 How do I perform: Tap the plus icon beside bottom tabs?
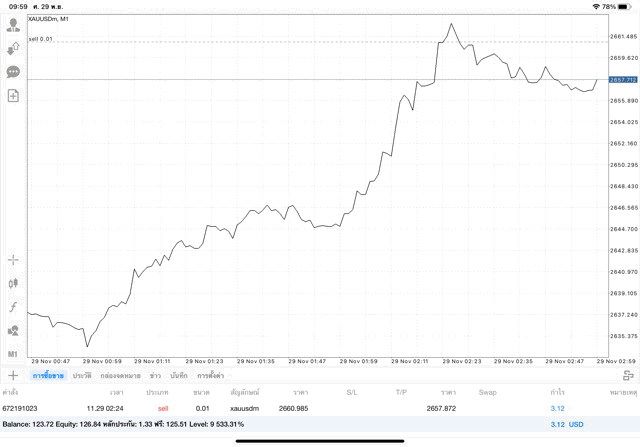(x=13, y=375)
